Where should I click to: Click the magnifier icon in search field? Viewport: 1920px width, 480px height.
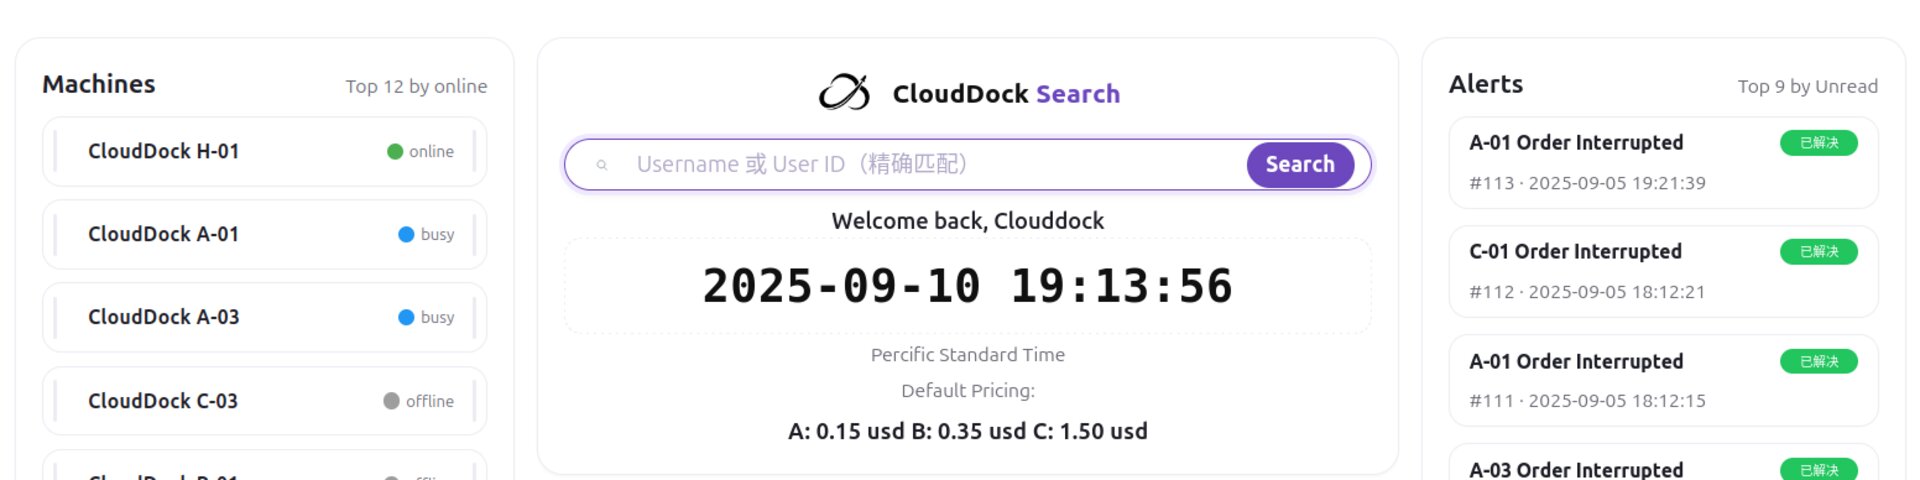(x=602, y=165)
